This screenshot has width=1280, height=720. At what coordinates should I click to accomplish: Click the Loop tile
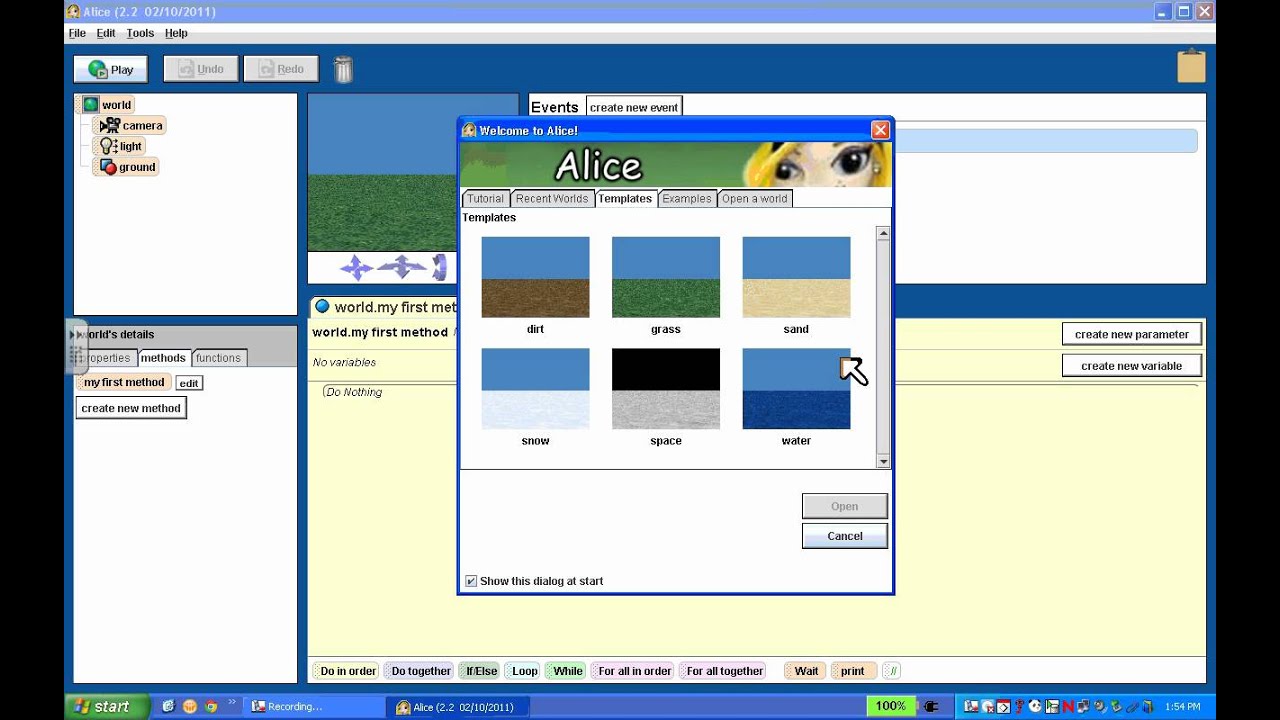point(525,671)
